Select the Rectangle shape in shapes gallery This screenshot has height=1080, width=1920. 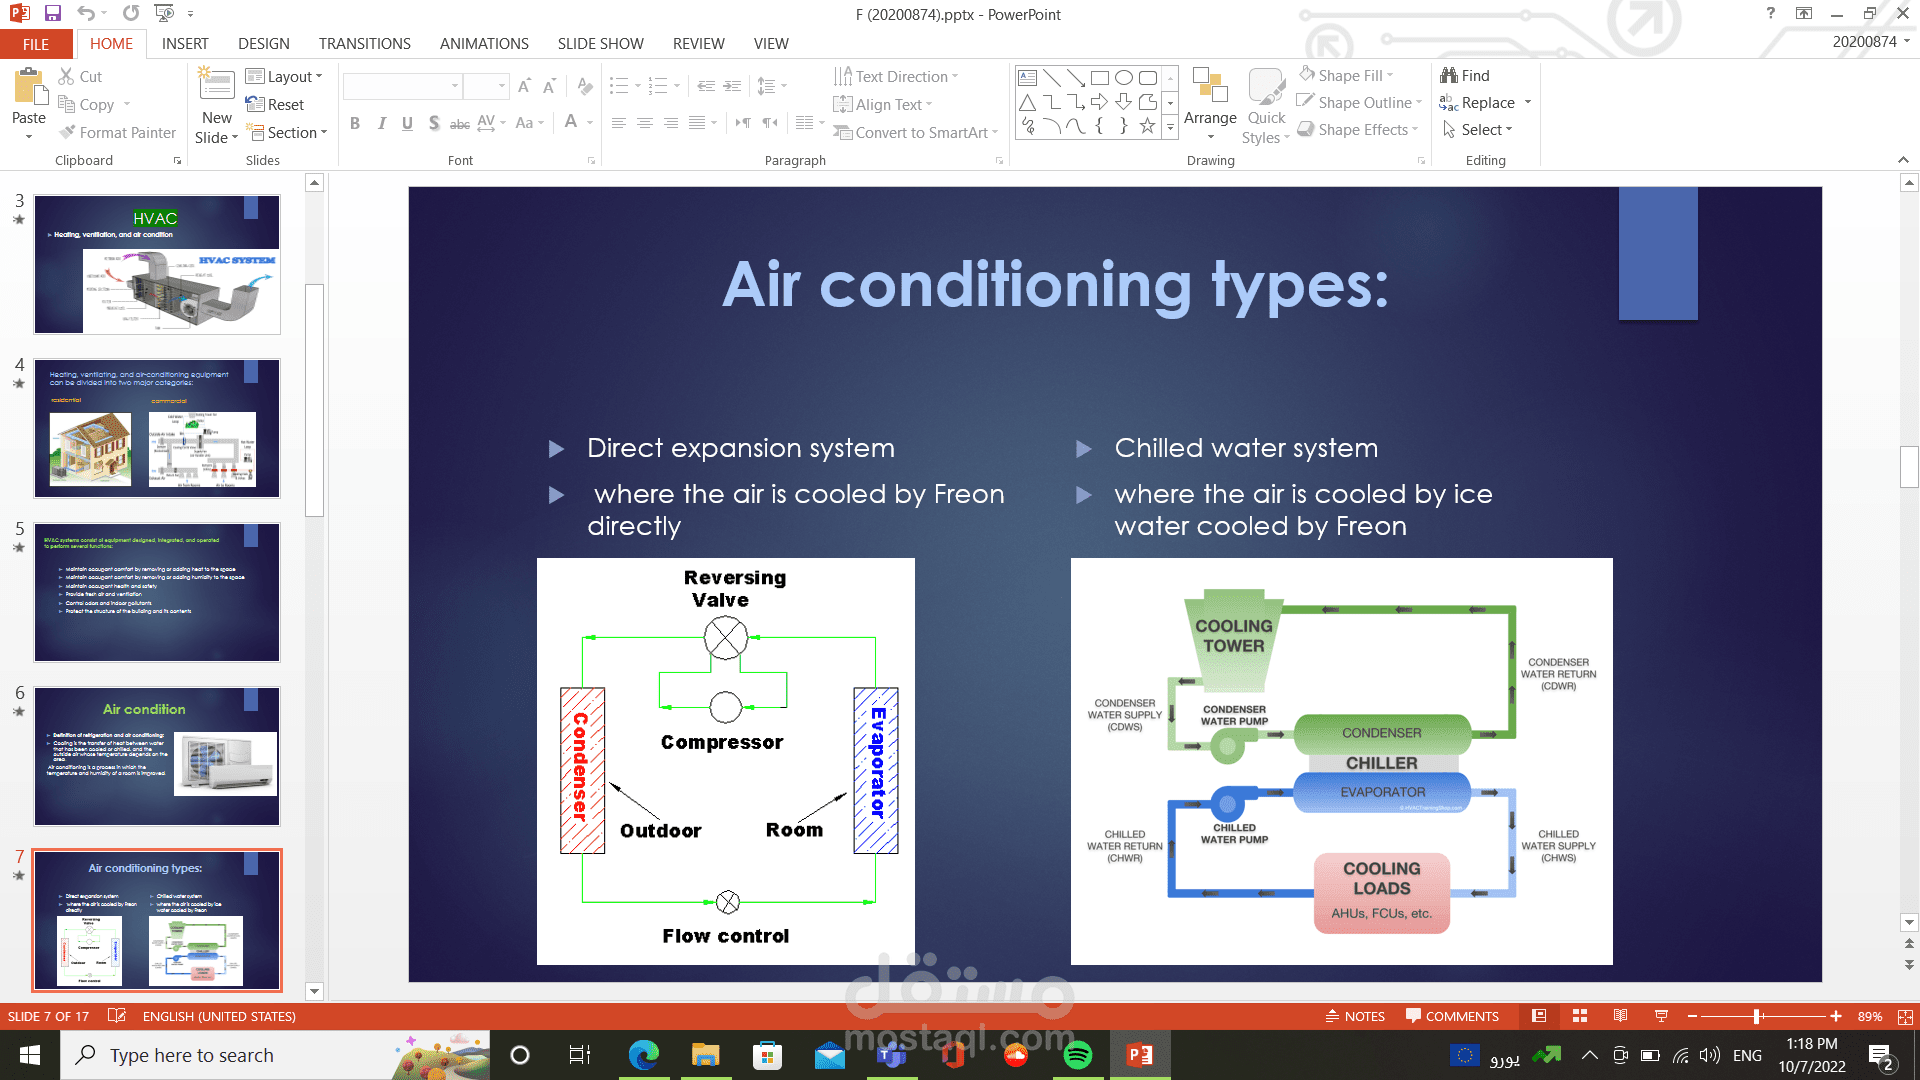pyautogui.click(x=1099, y=78)
